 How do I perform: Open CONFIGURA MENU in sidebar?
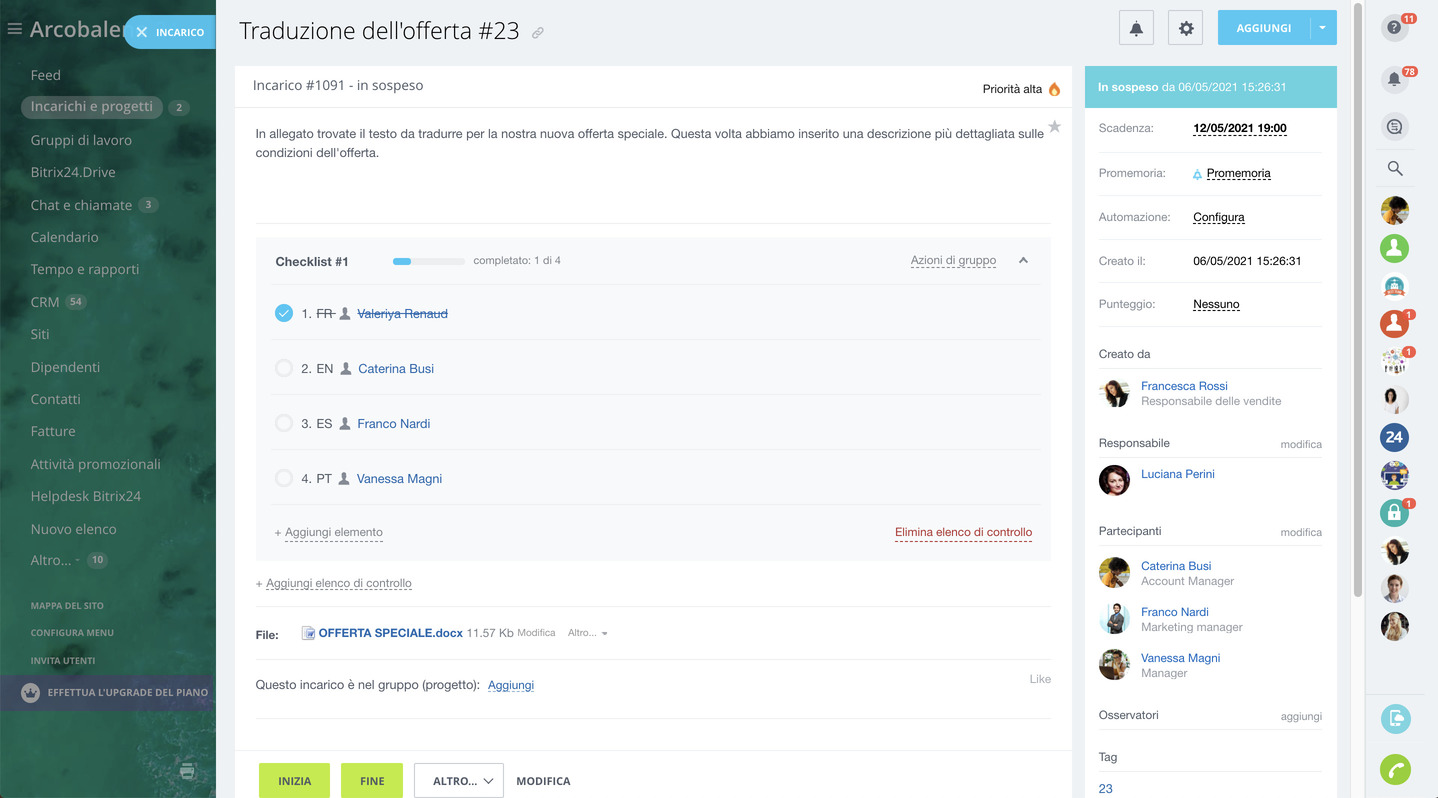click(72, 633)
